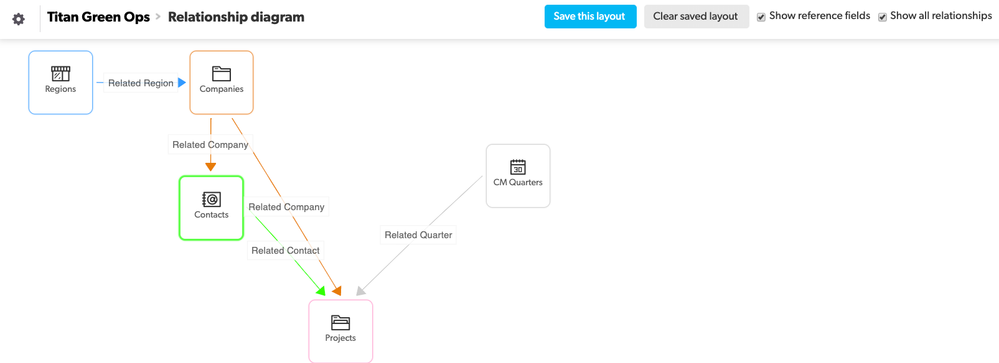Click Related Company label beside Contacts node

286,207
